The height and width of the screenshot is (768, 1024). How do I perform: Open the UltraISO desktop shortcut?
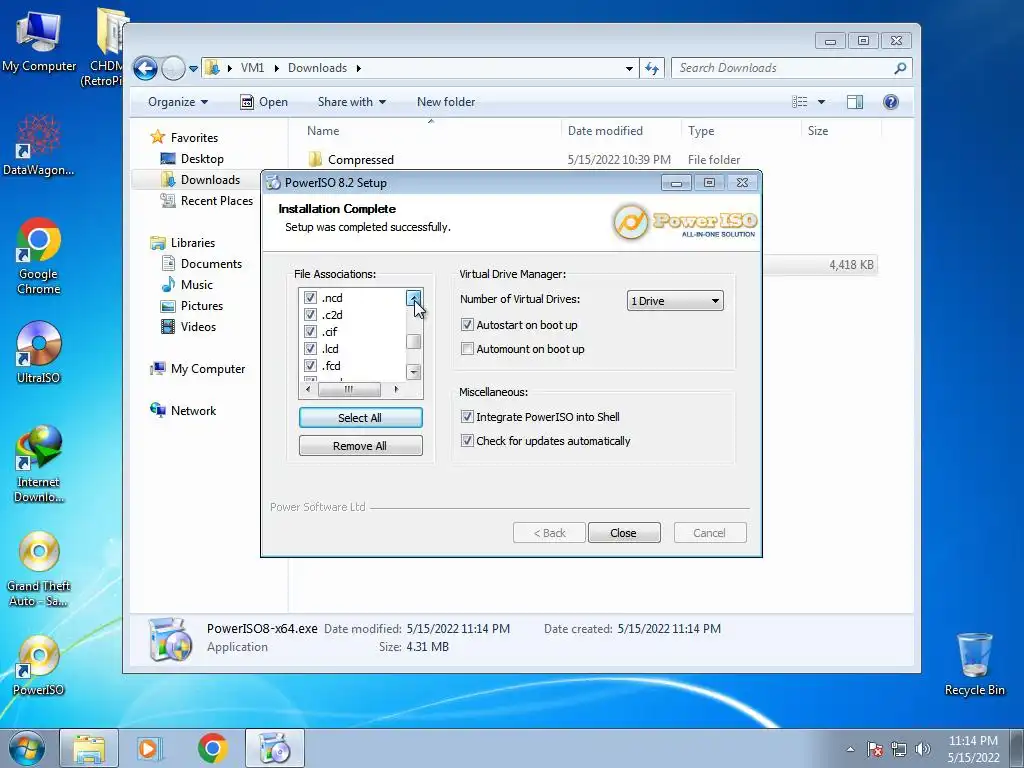tap(39, 353)
